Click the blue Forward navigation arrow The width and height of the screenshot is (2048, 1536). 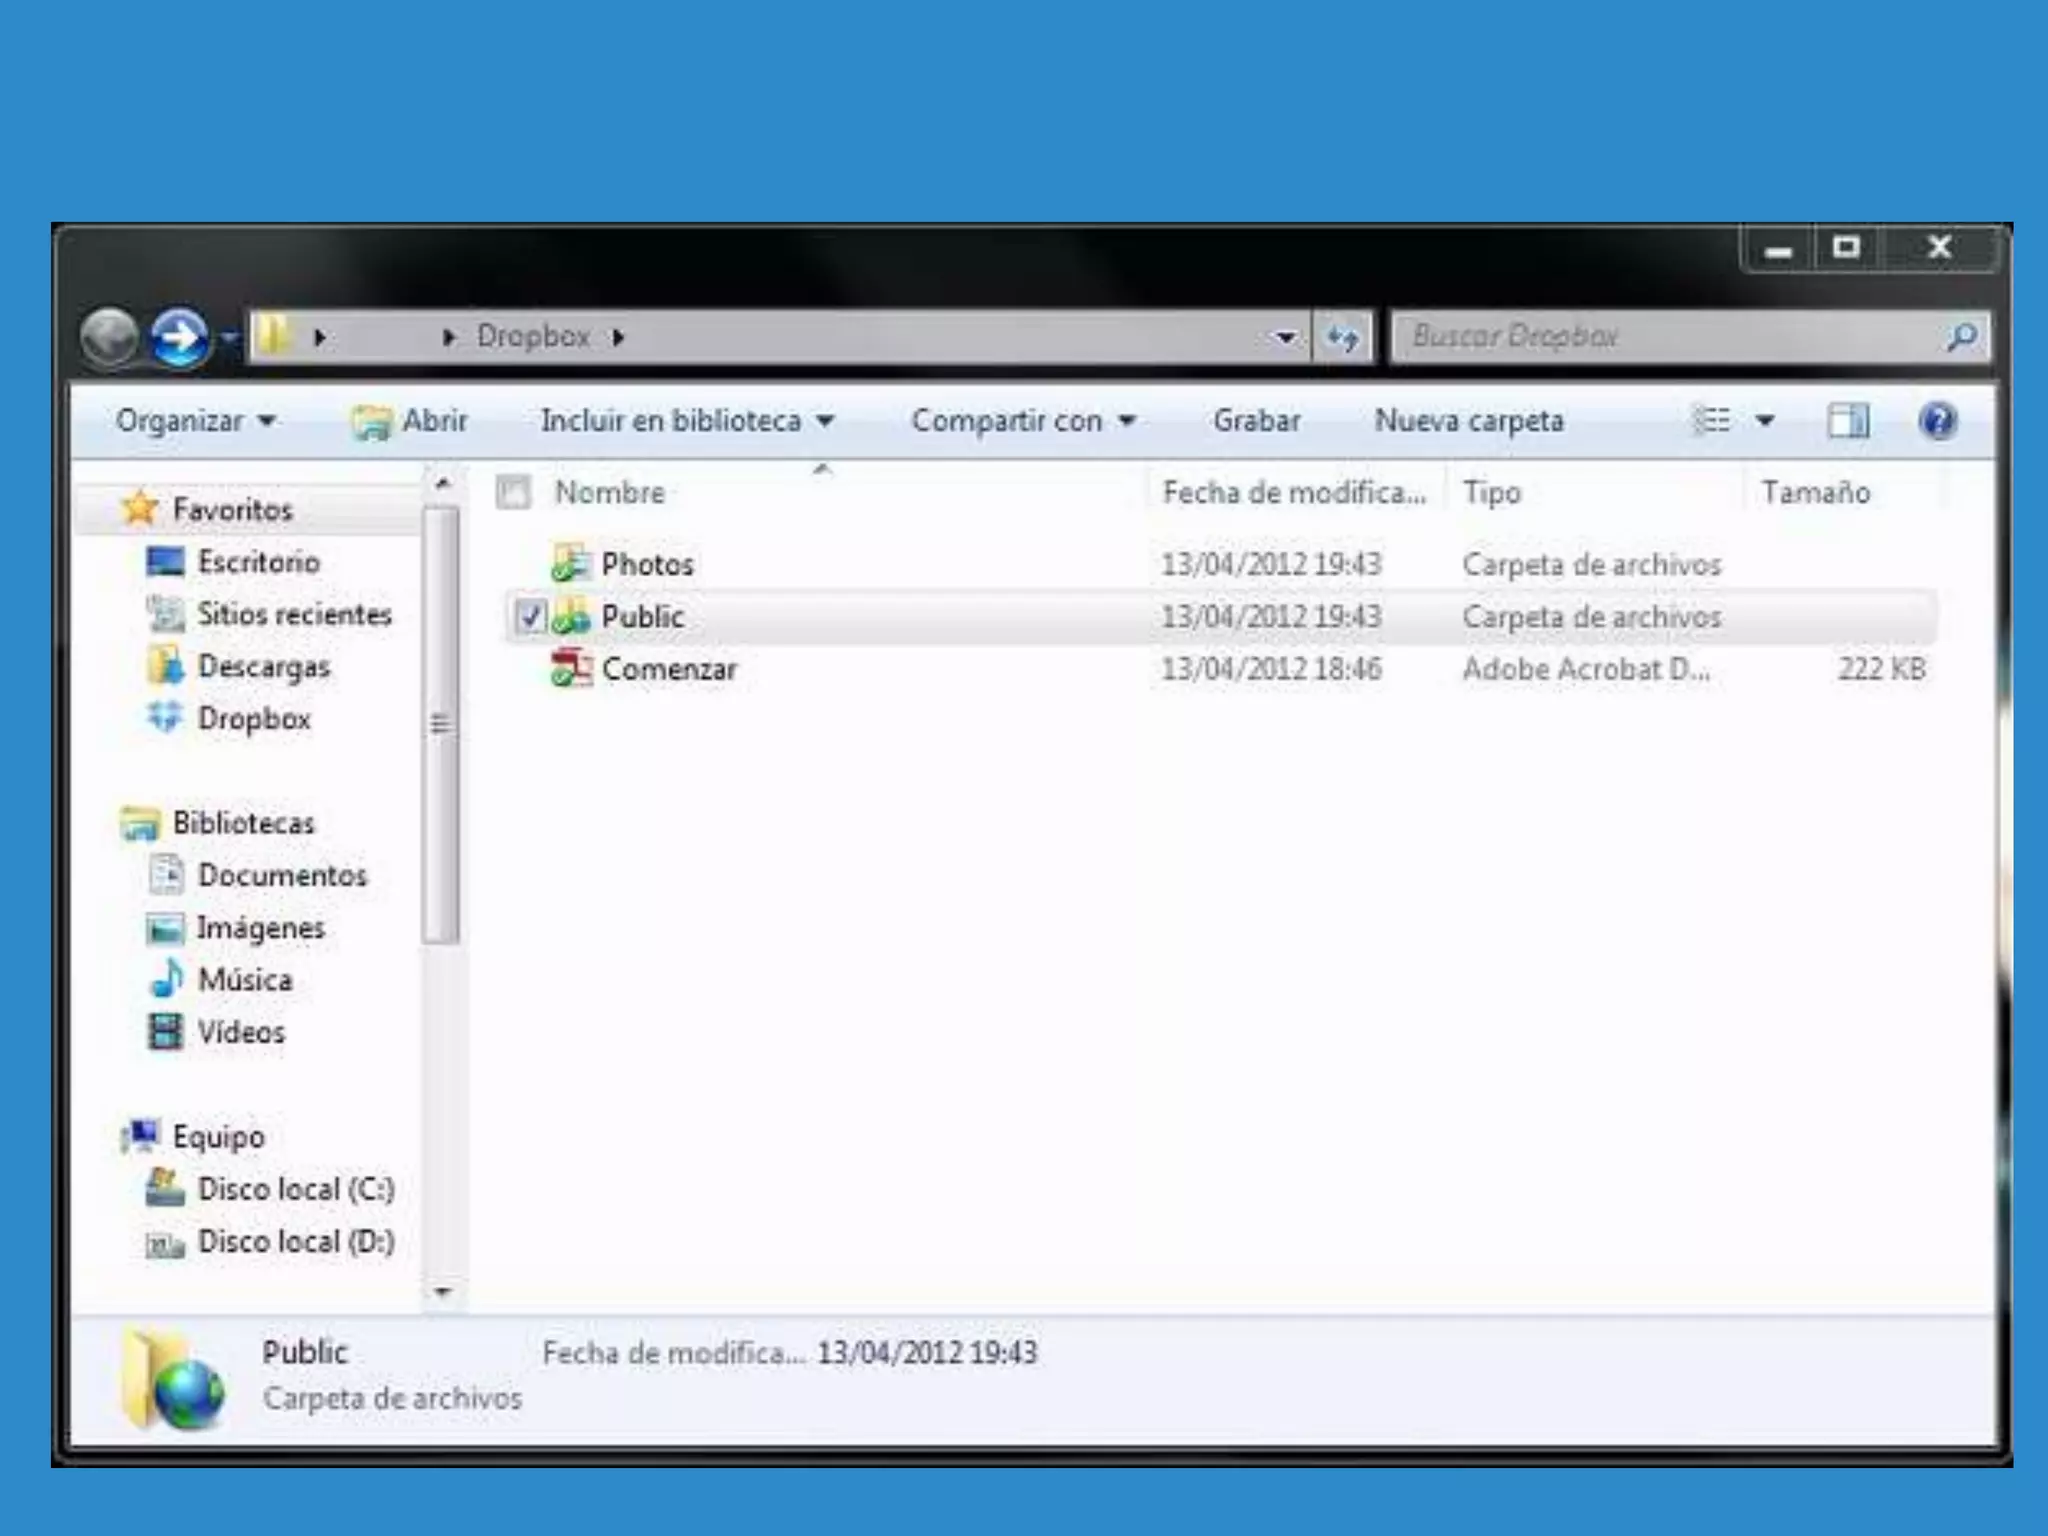tap(180, 337)
